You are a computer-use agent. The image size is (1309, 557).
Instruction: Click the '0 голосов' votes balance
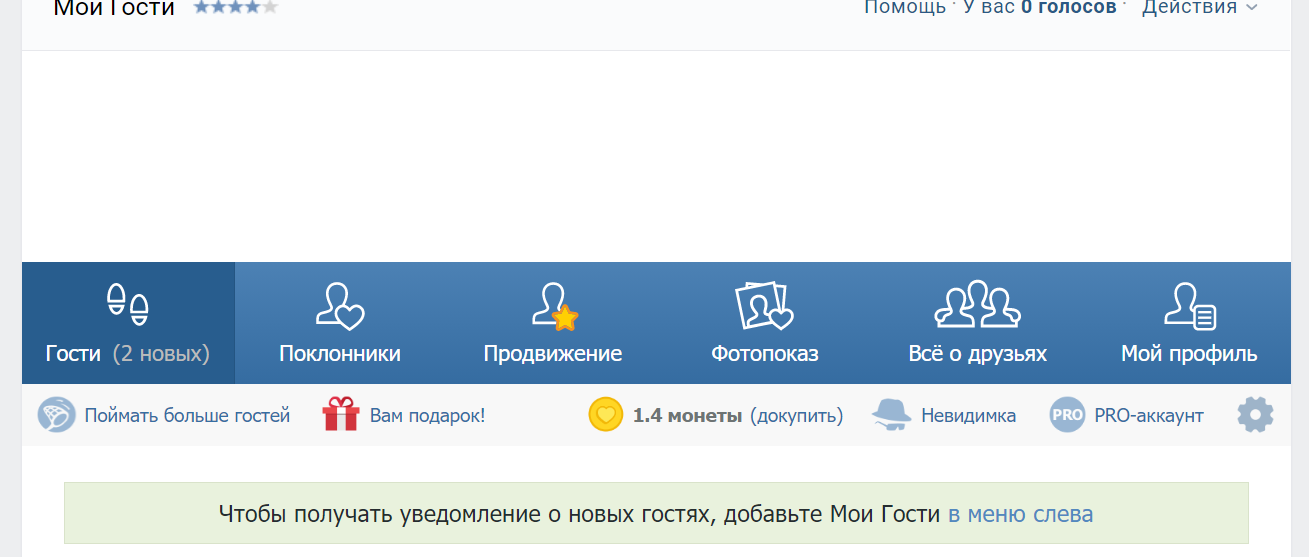[1067, 8]
